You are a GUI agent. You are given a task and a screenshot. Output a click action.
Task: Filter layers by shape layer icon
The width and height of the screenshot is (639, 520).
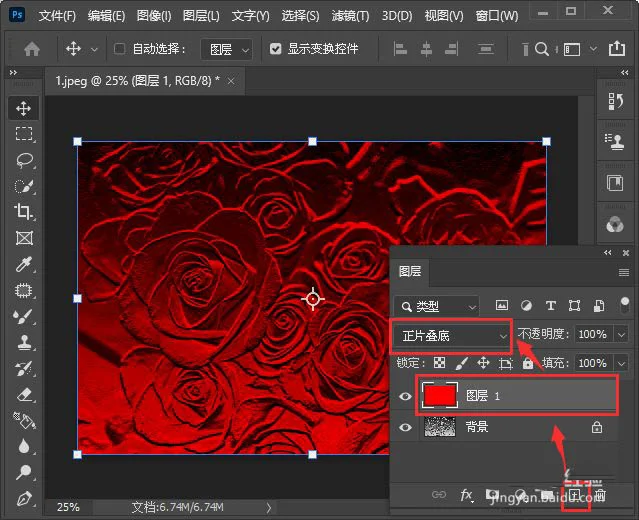tap(575, 305)
